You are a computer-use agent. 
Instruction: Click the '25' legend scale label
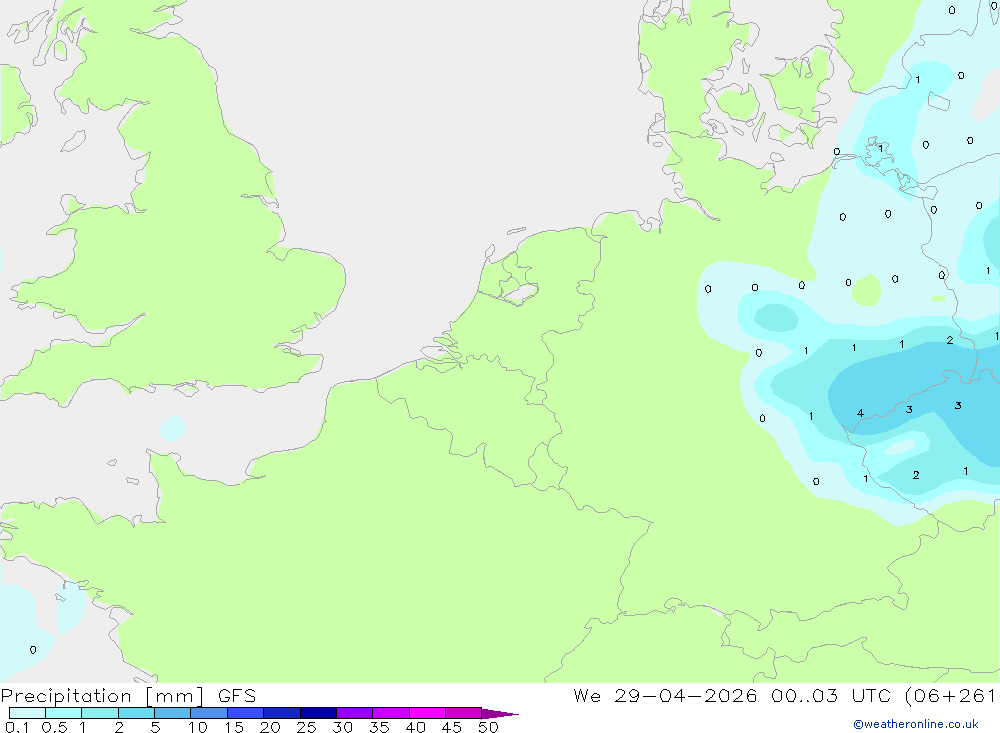[x=306, y=727]
